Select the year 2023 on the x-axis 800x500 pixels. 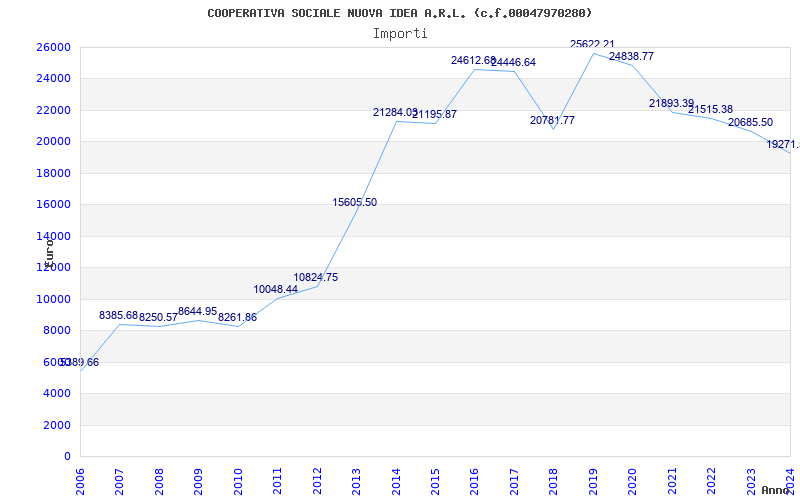[x=751, y=481]
